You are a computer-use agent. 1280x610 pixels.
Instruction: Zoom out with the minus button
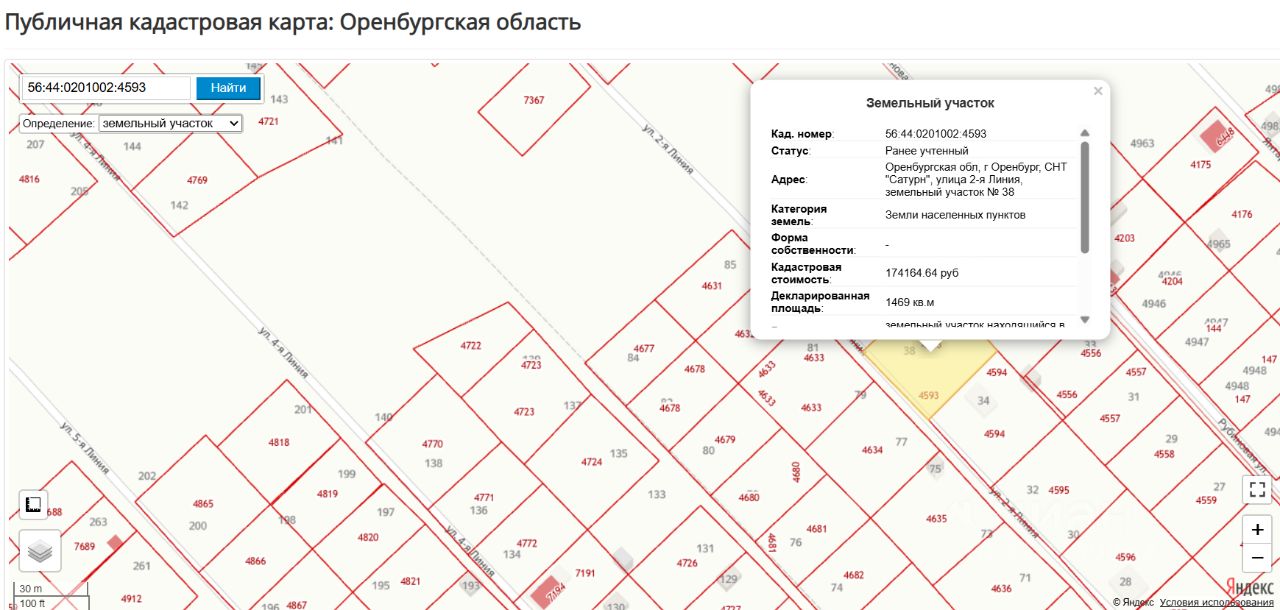[1257, 558]
